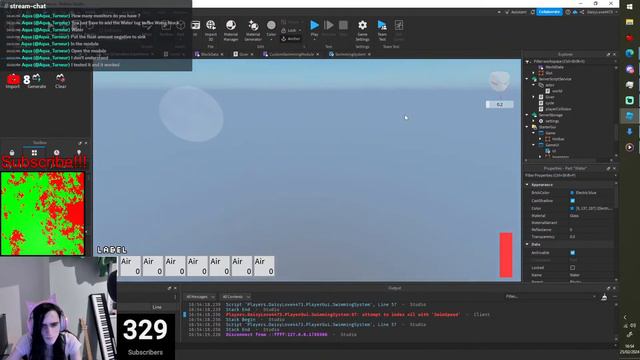Open the Material Generator tool
The width and height of the screenshot is (640, 360).
[x=253, y=30]
